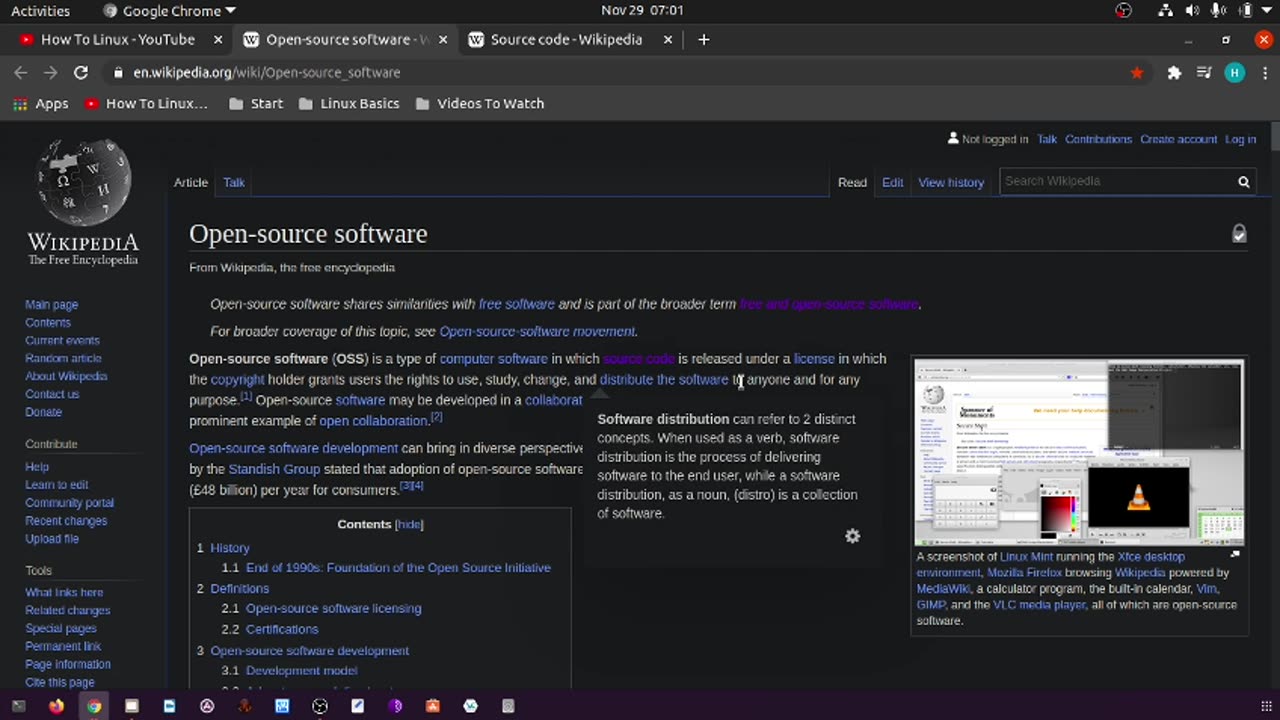Follow the free software link in hatnote
The width and height of the screenshot is (1280, 720).
tap(516, 304)
